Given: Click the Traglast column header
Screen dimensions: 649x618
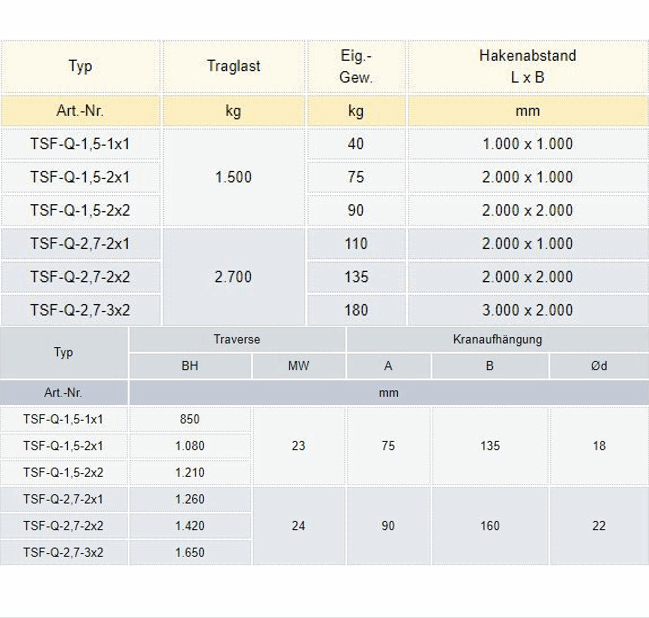Looking at the screenshot, I should [233, 66].
